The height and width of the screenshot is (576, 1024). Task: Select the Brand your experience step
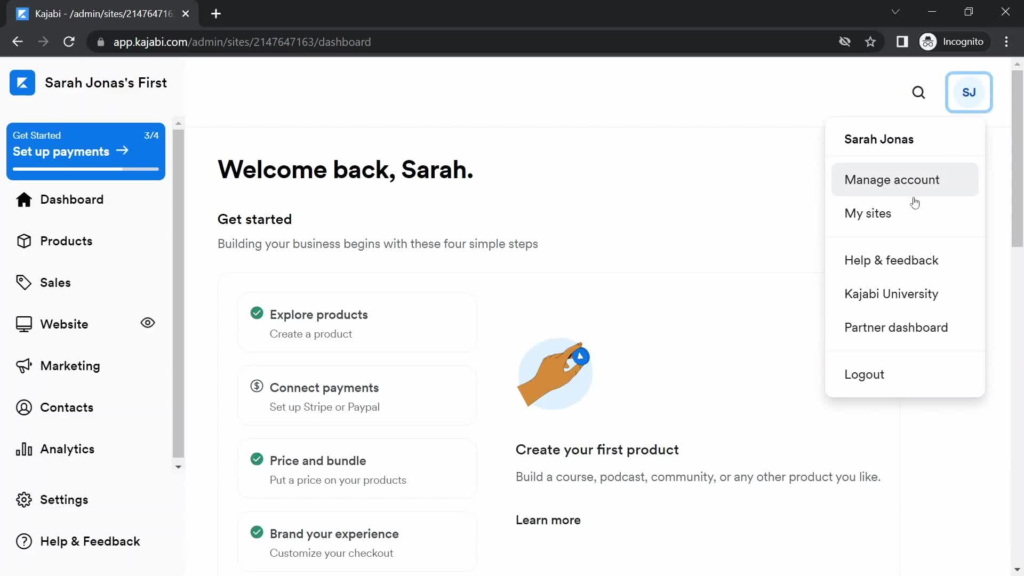(356, 542)
